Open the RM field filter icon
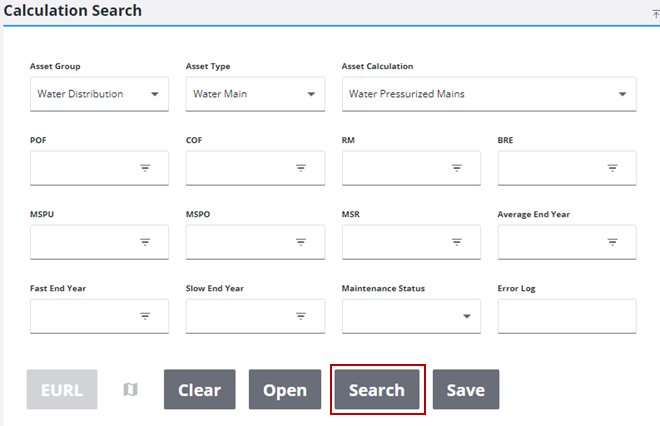660x426 pixels. tap(457, 168)
